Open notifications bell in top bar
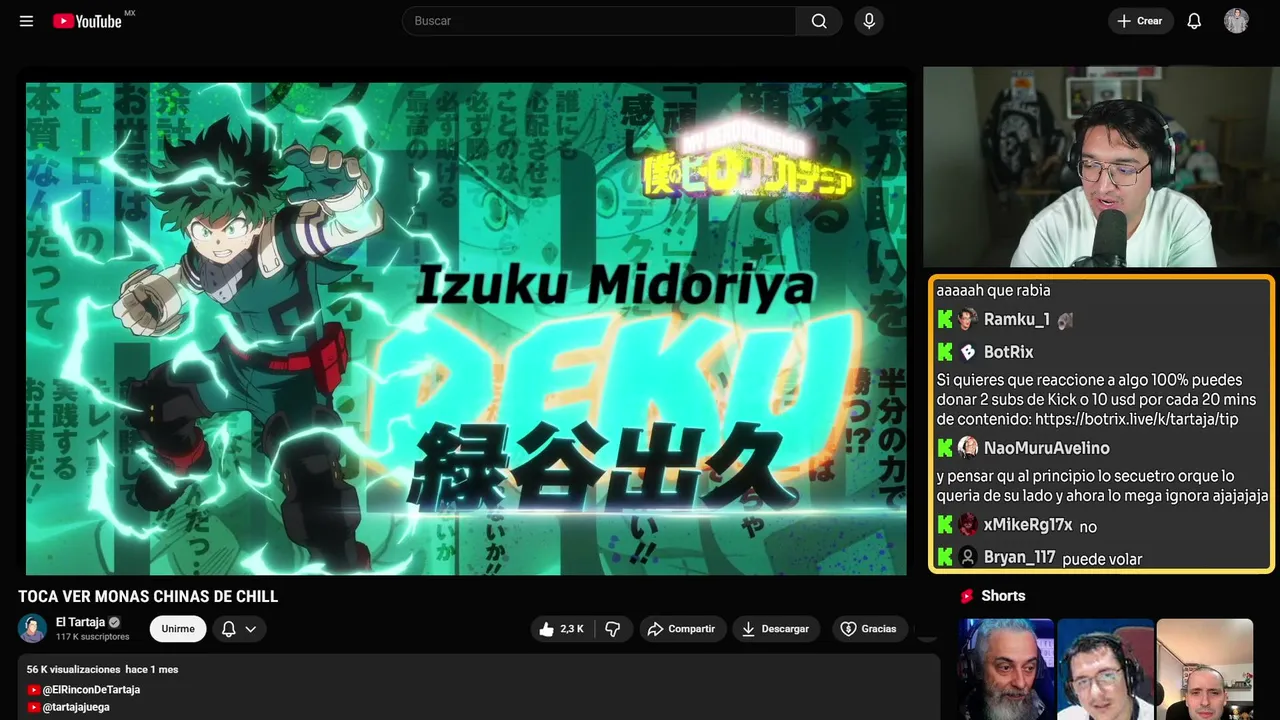The width and height of the screenshot is (1280, 720). [1194, 21]
